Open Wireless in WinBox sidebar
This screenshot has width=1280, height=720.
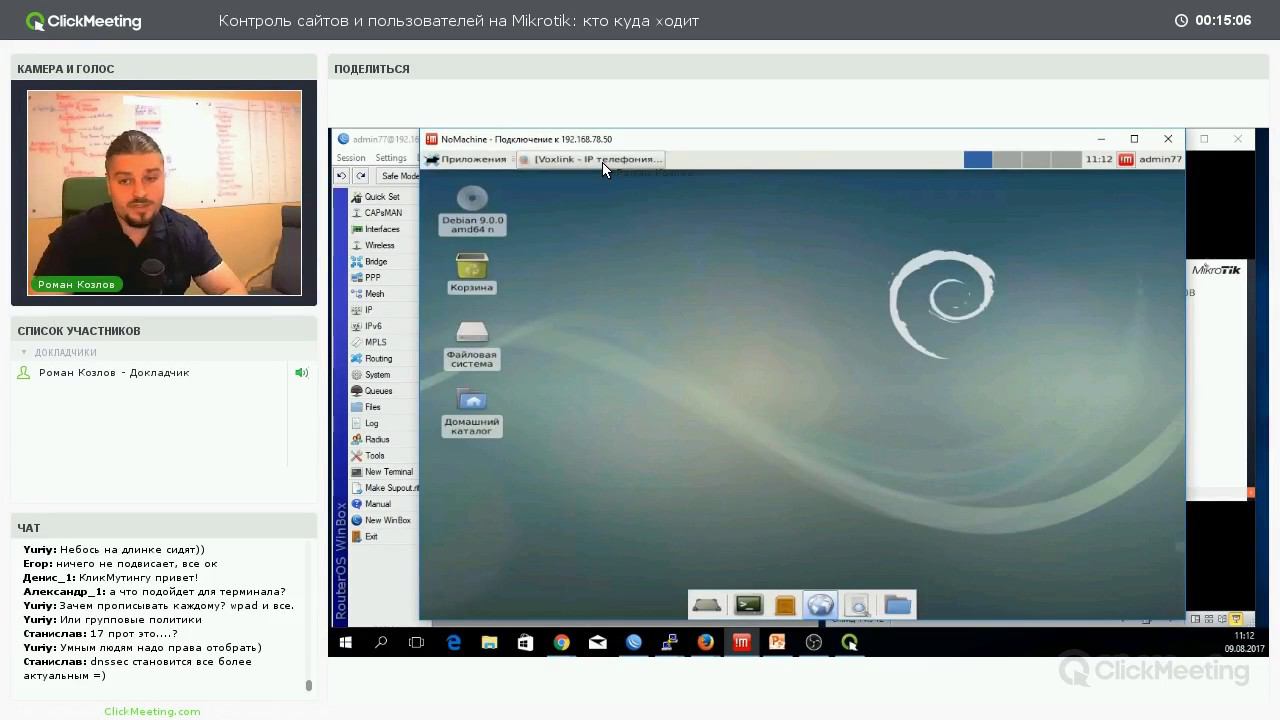(379, 245)
